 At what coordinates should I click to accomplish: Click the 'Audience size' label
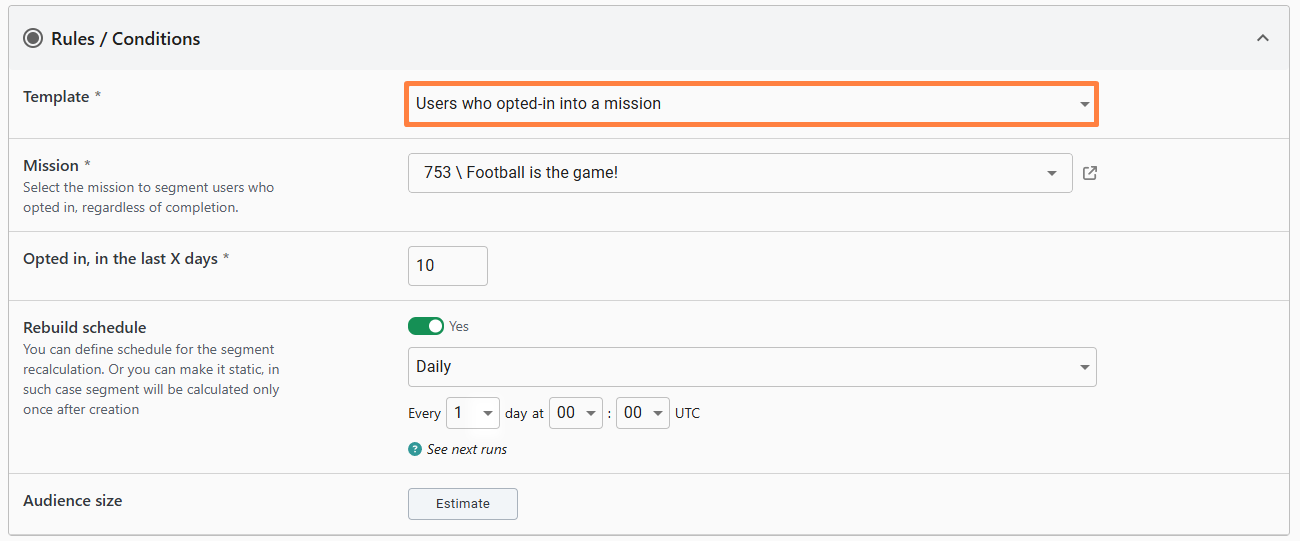click(73, 500)
